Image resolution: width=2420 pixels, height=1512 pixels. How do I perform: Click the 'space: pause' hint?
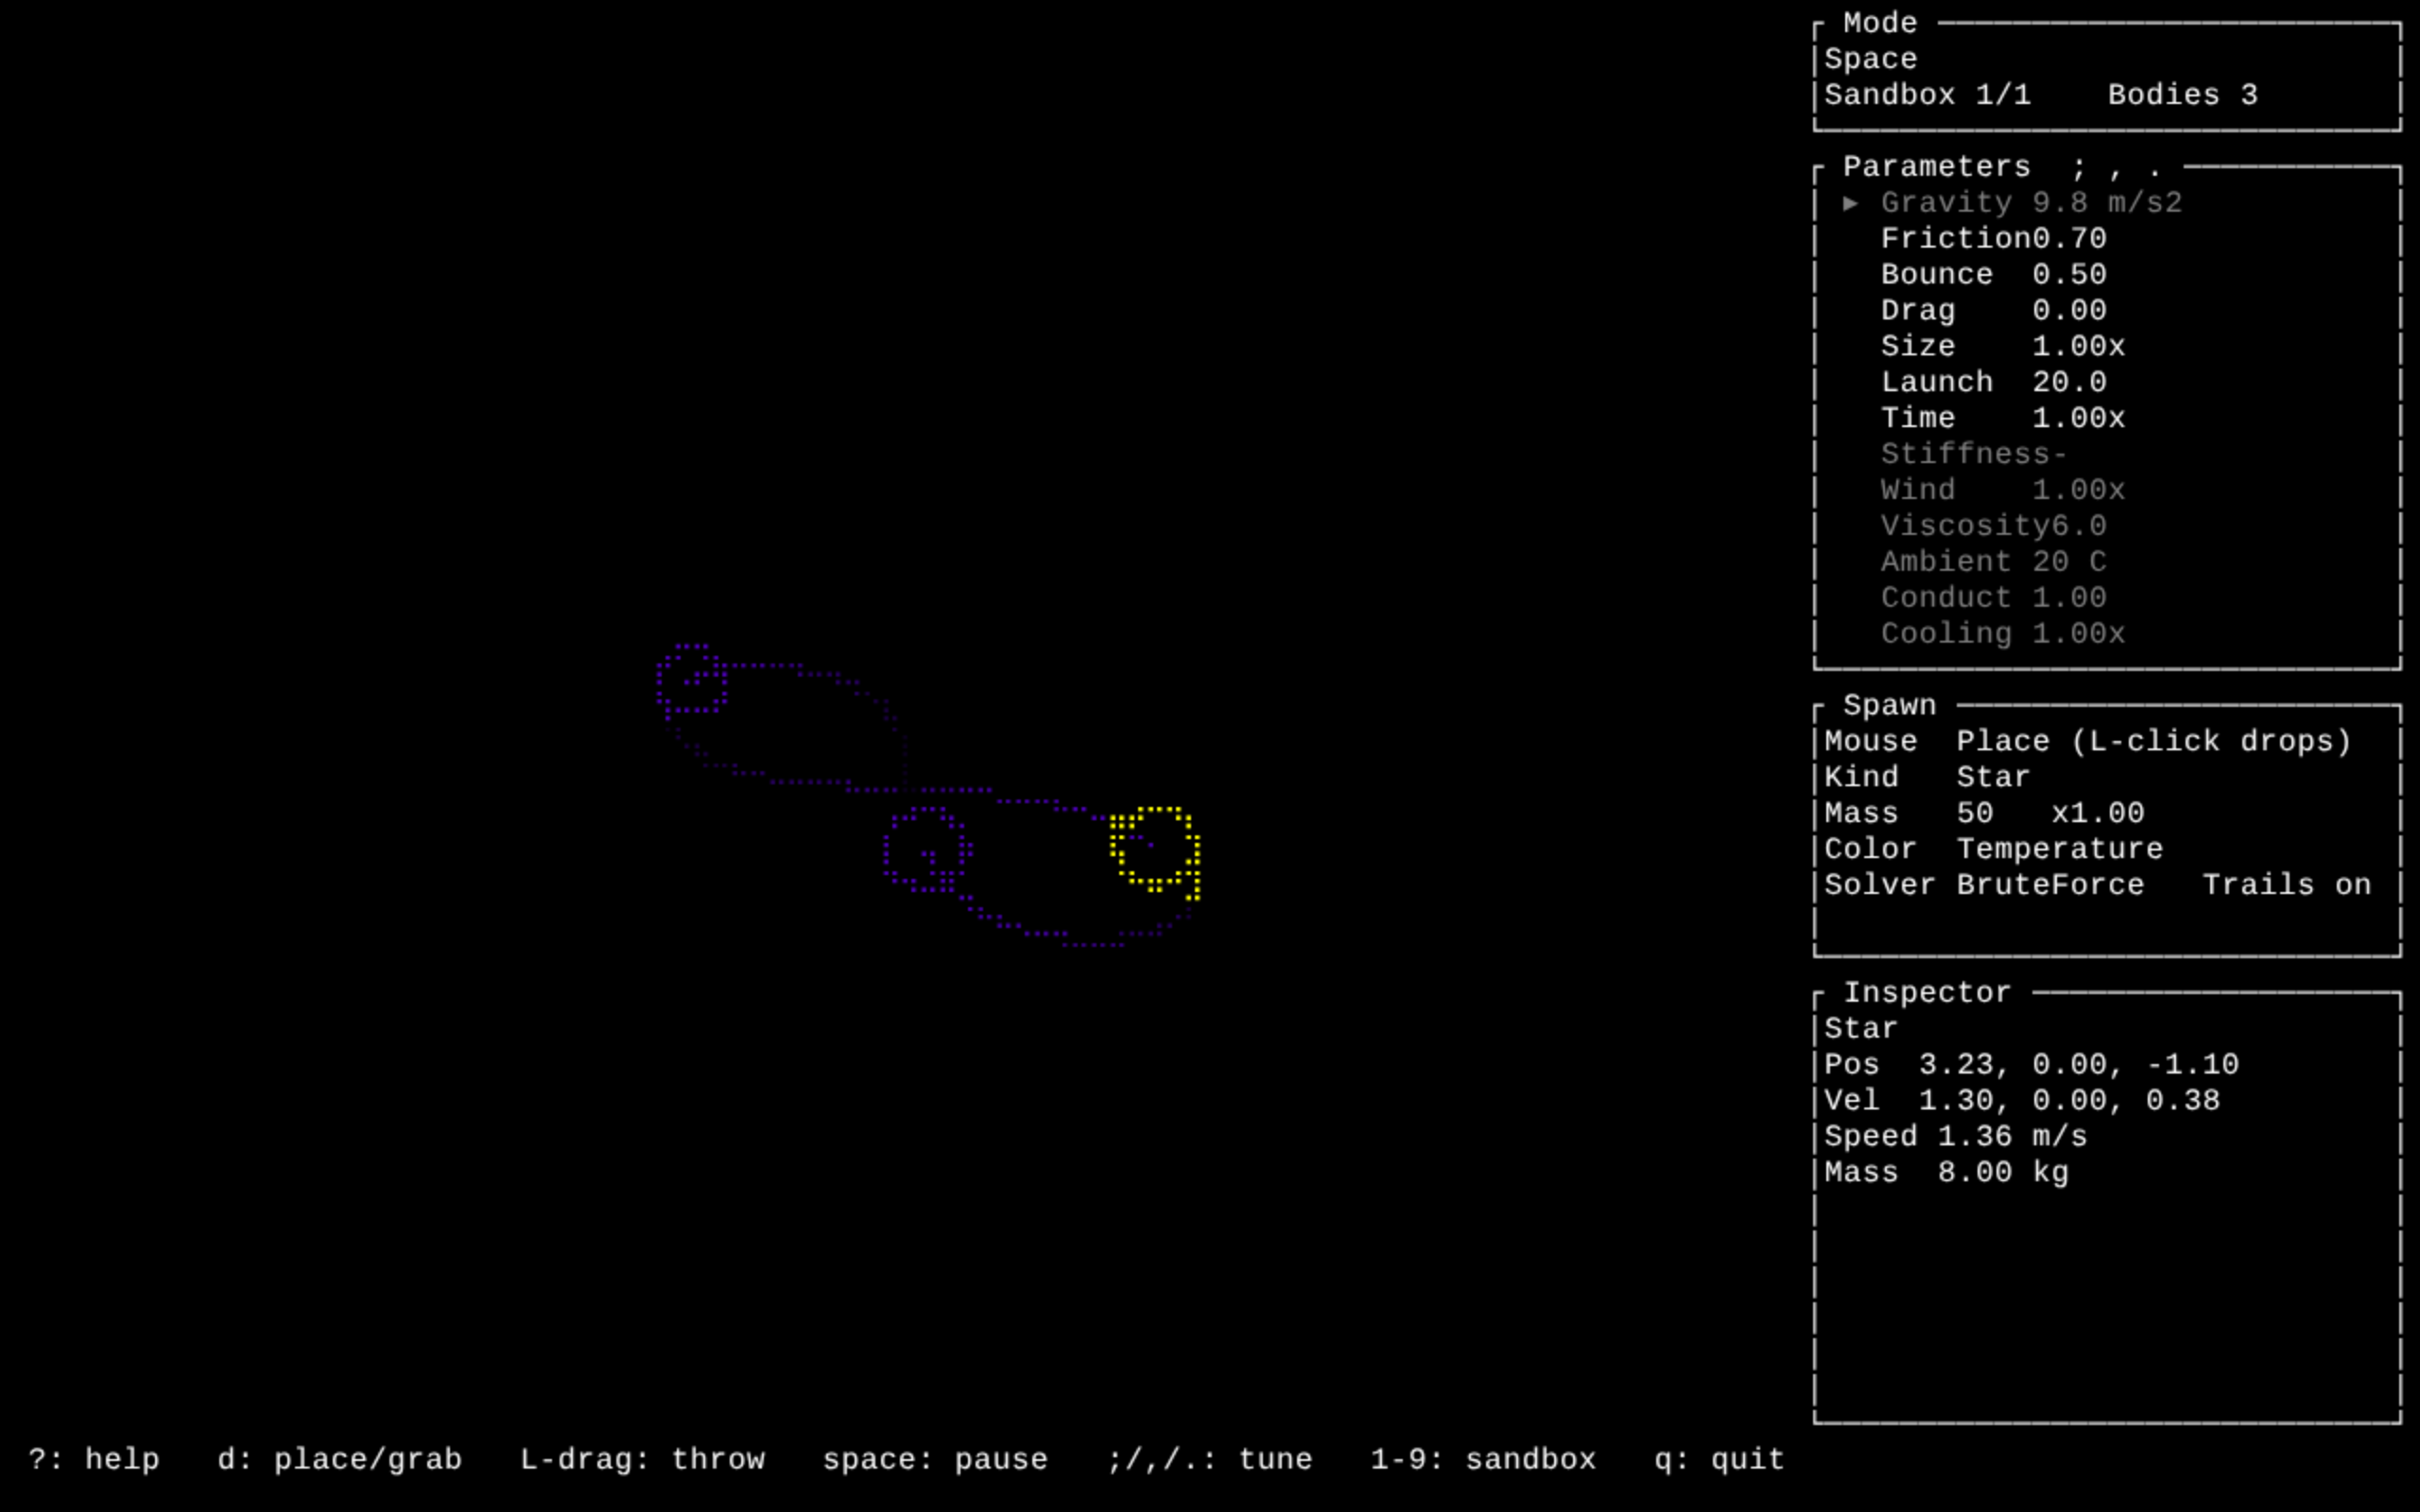coord(935,1460)
